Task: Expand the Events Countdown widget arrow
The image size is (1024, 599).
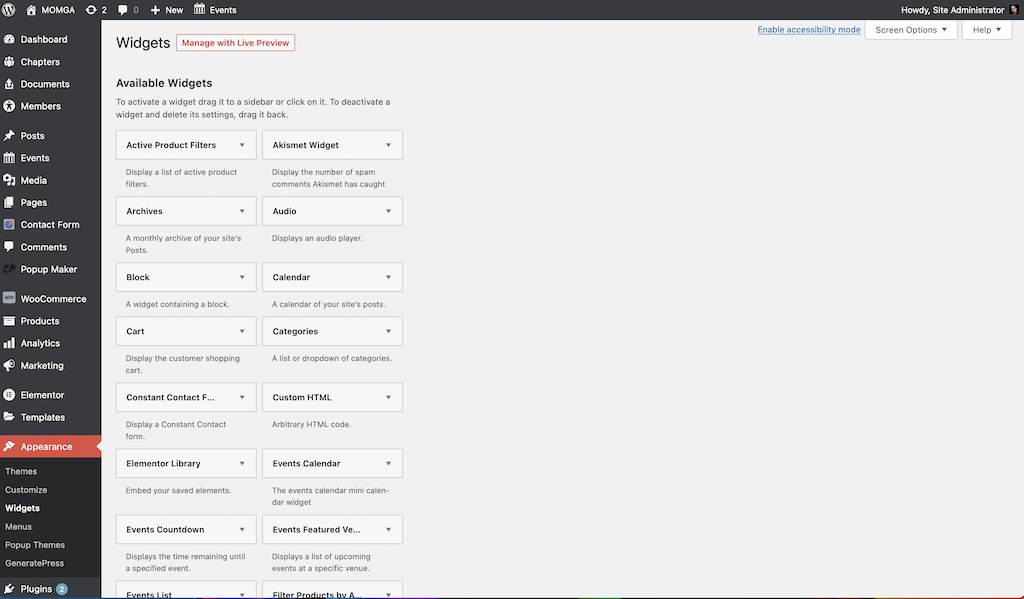Action: (x=242, y=529)
